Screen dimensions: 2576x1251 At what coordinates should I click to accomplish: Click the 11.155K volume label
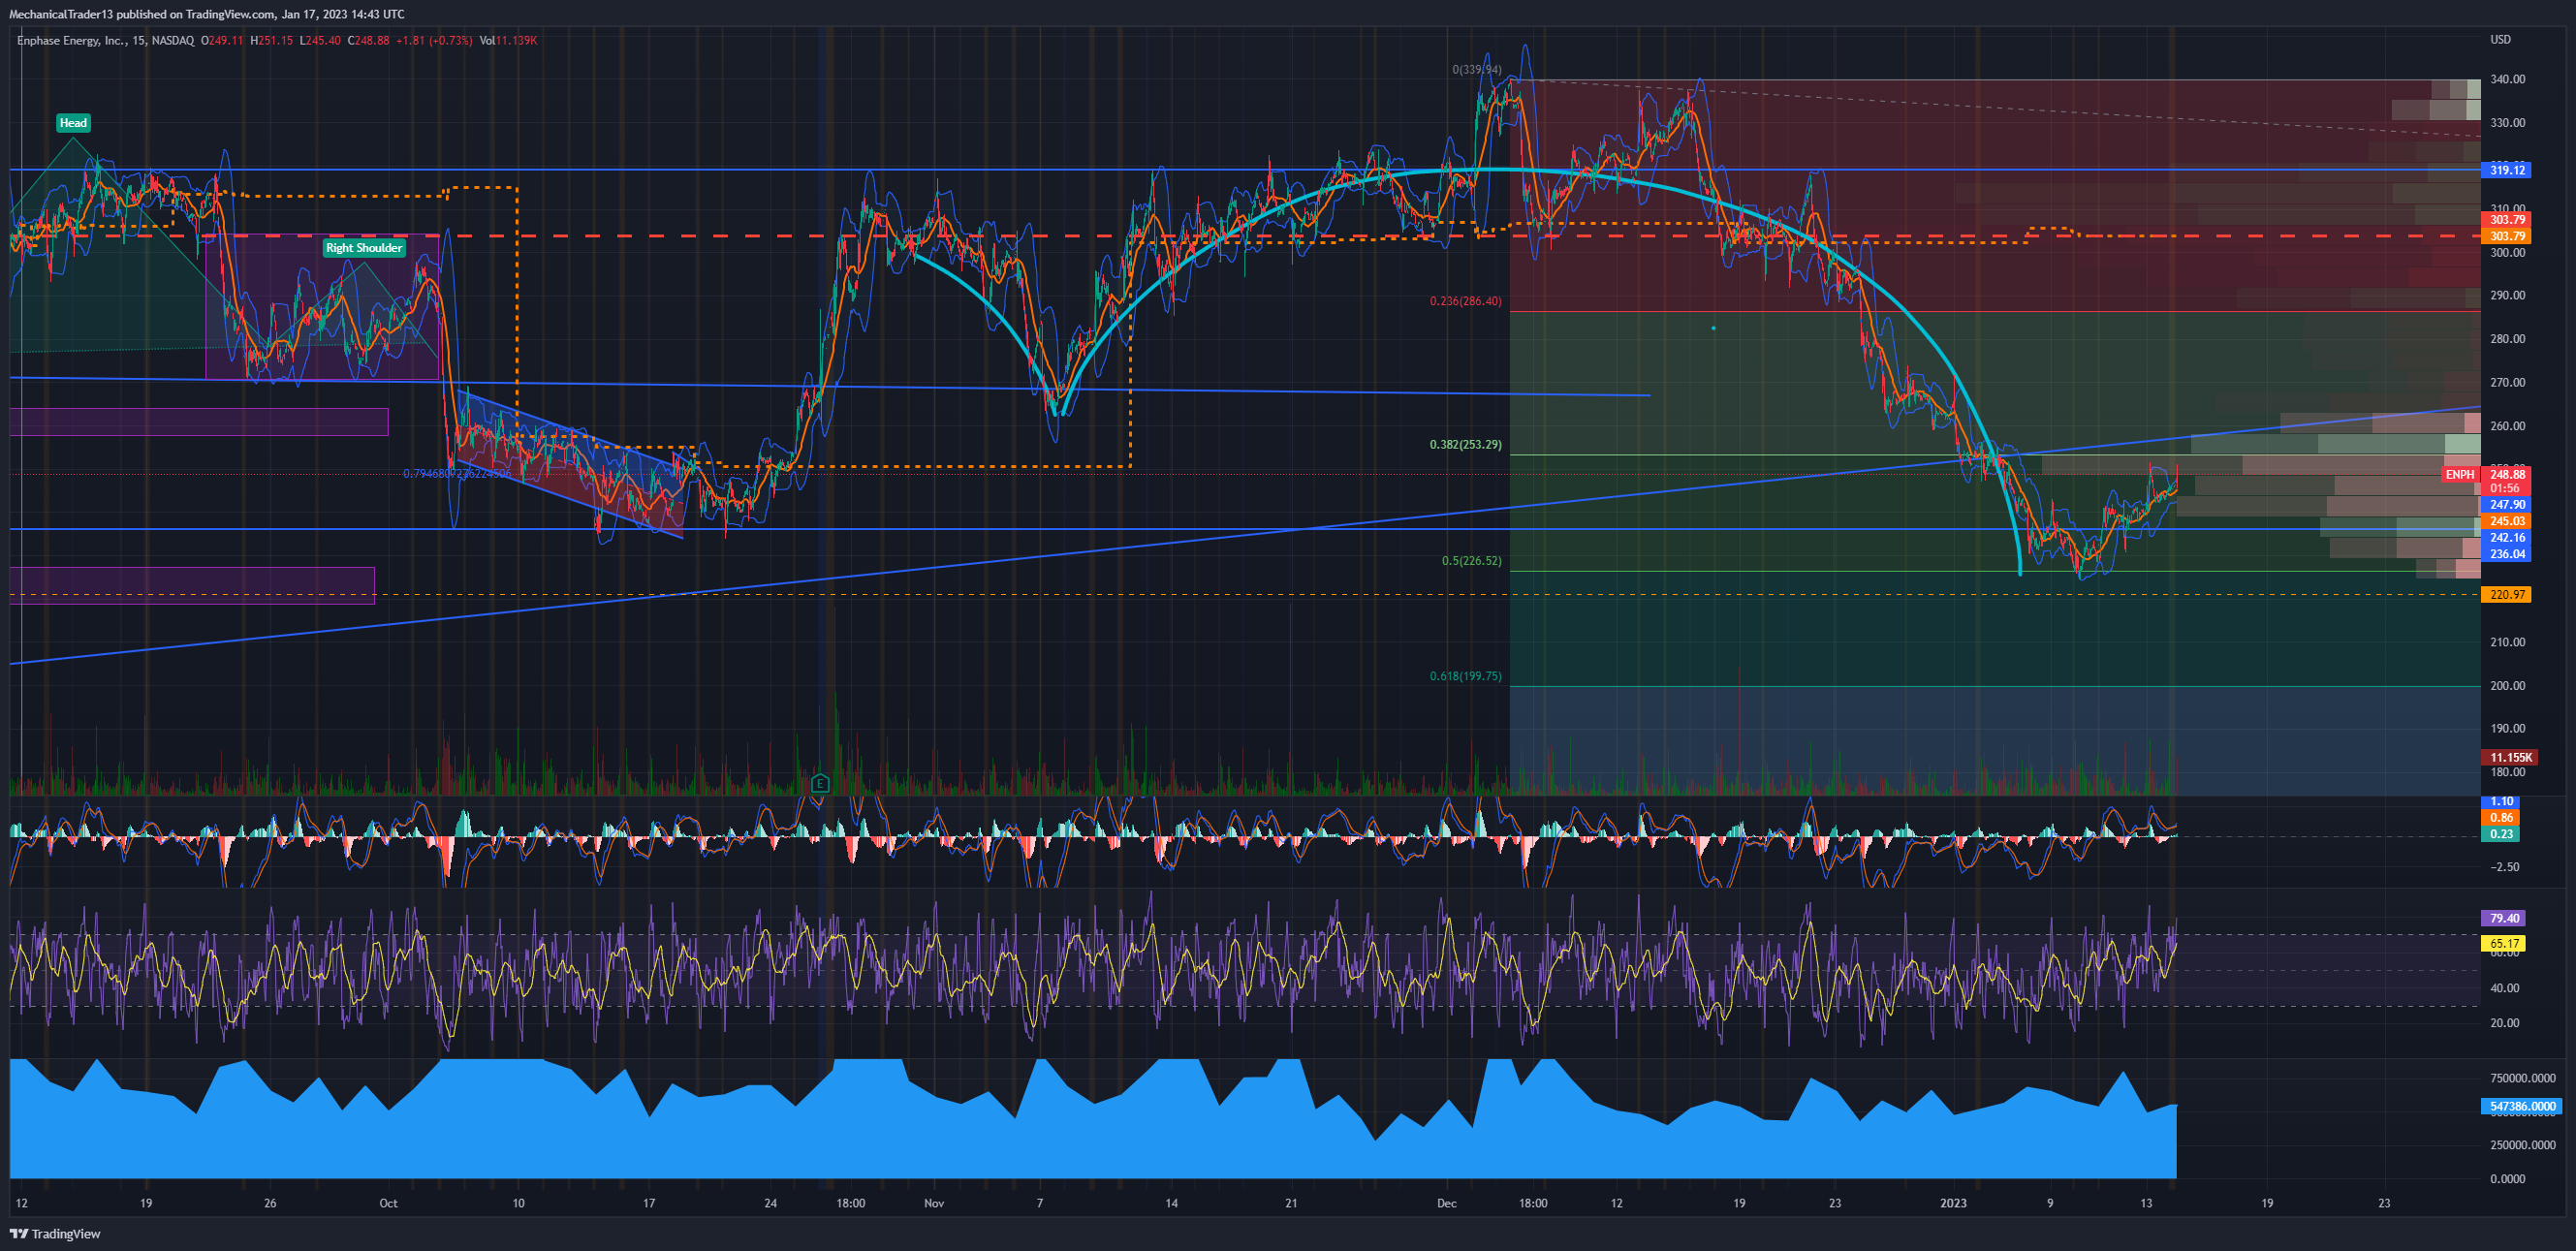tap(2510, 758)
